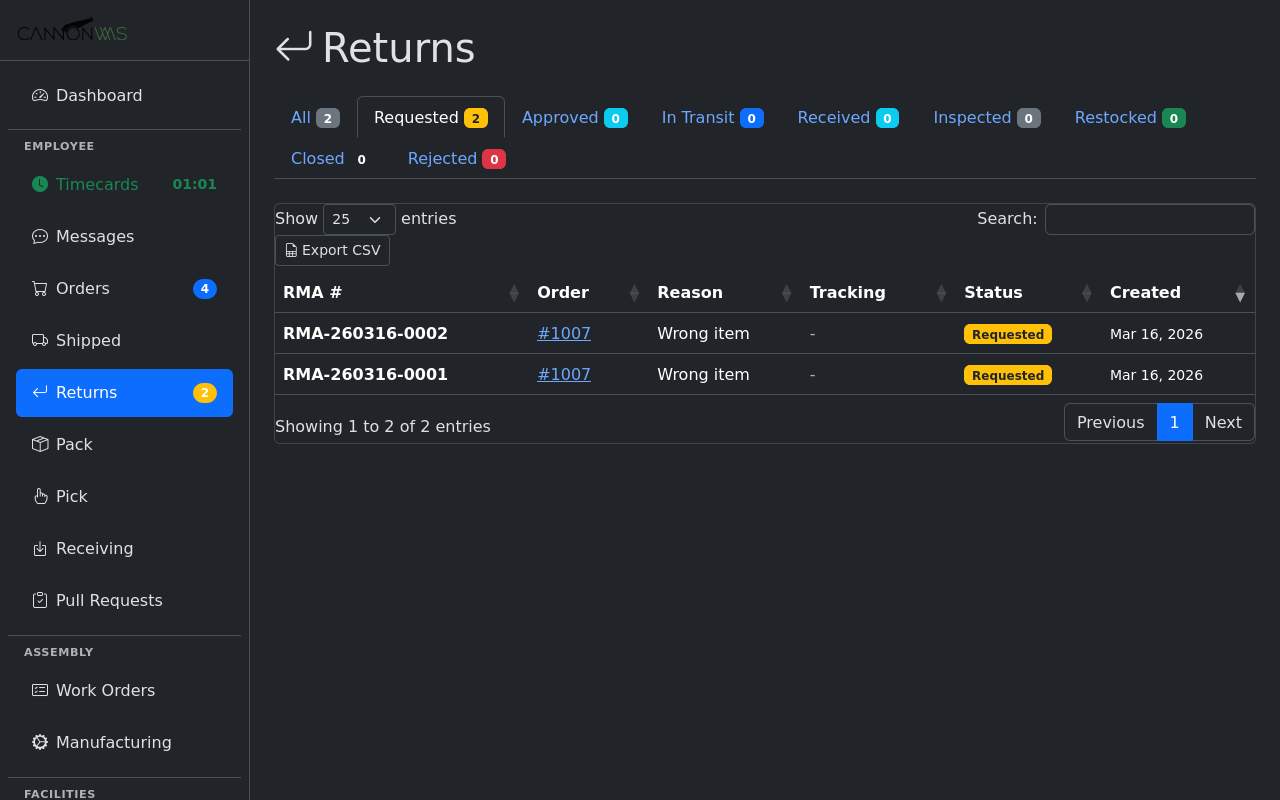This screenshot has width=1280, height=800.
Task: Select the Timecards clock icon
Action: 39,184
